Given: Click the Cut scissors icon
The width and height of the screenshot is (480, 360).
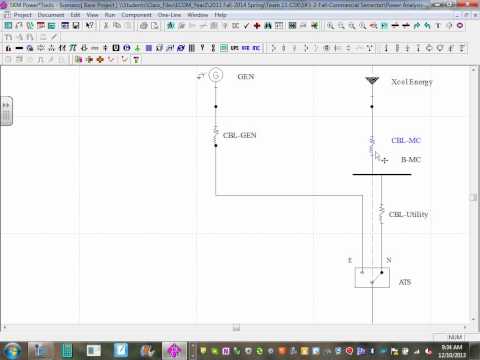Looking at the screenshot, I should pos(106,26).
